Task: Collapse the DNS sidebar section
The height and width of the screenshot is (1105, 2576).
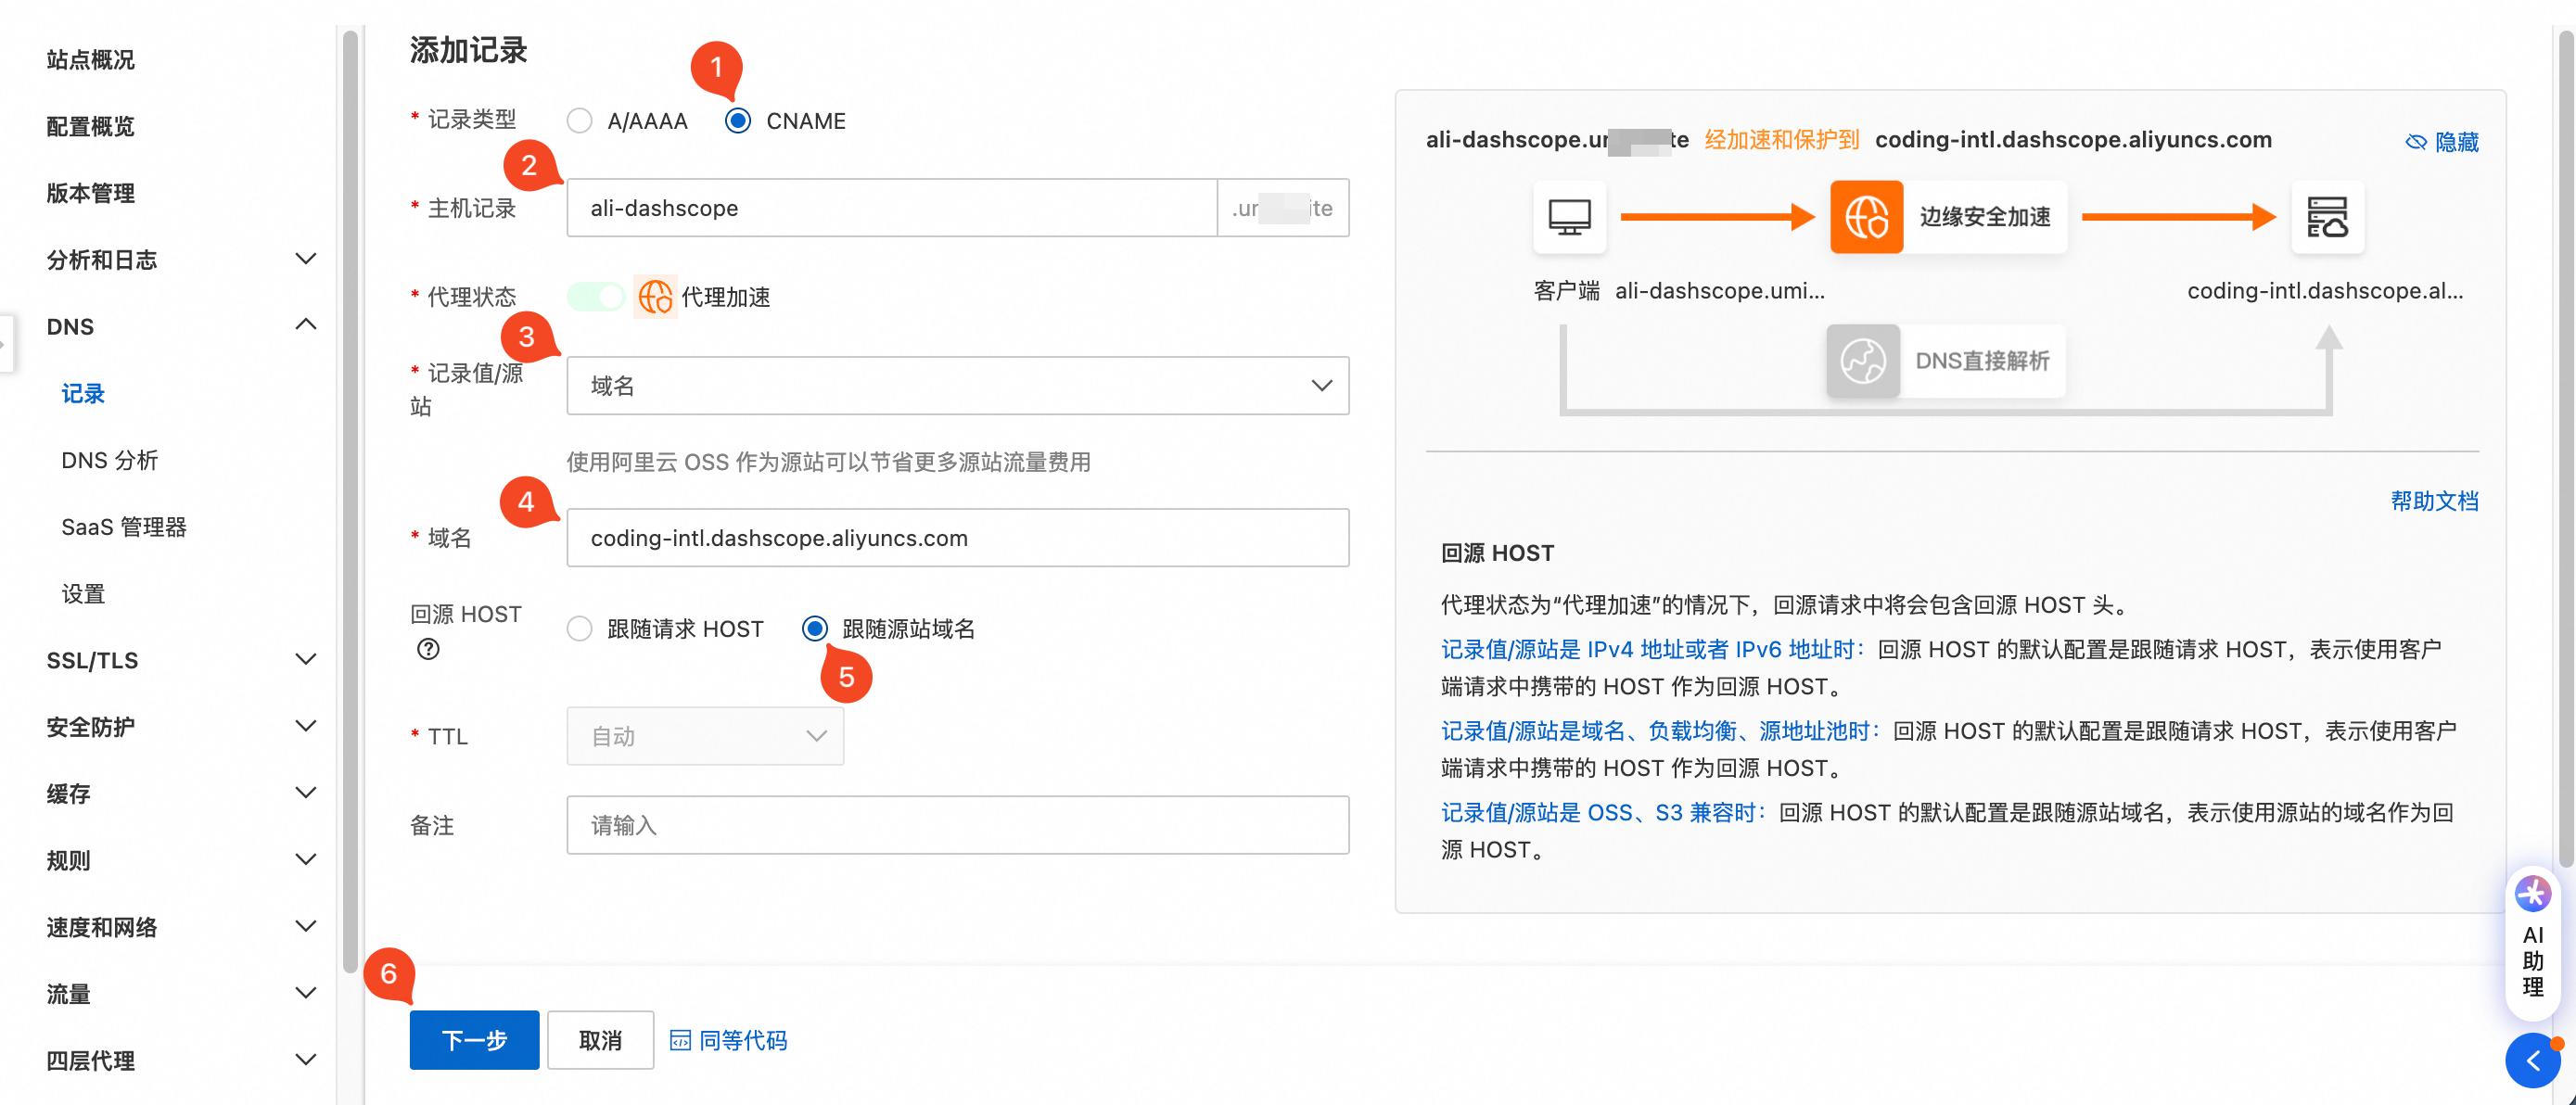Action: pyautogui.click(x=306, y=326)
